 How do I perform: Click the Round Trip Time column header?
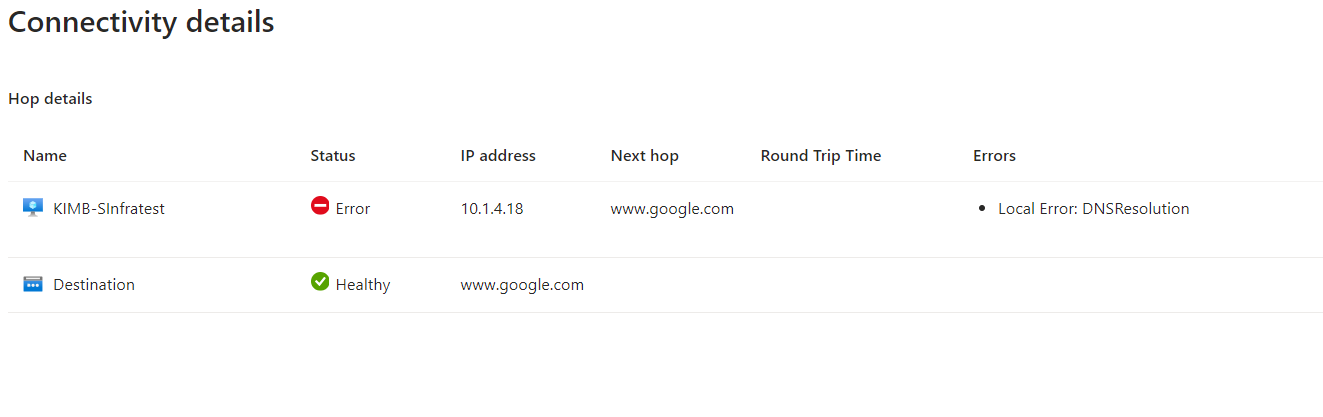point(821,156)
